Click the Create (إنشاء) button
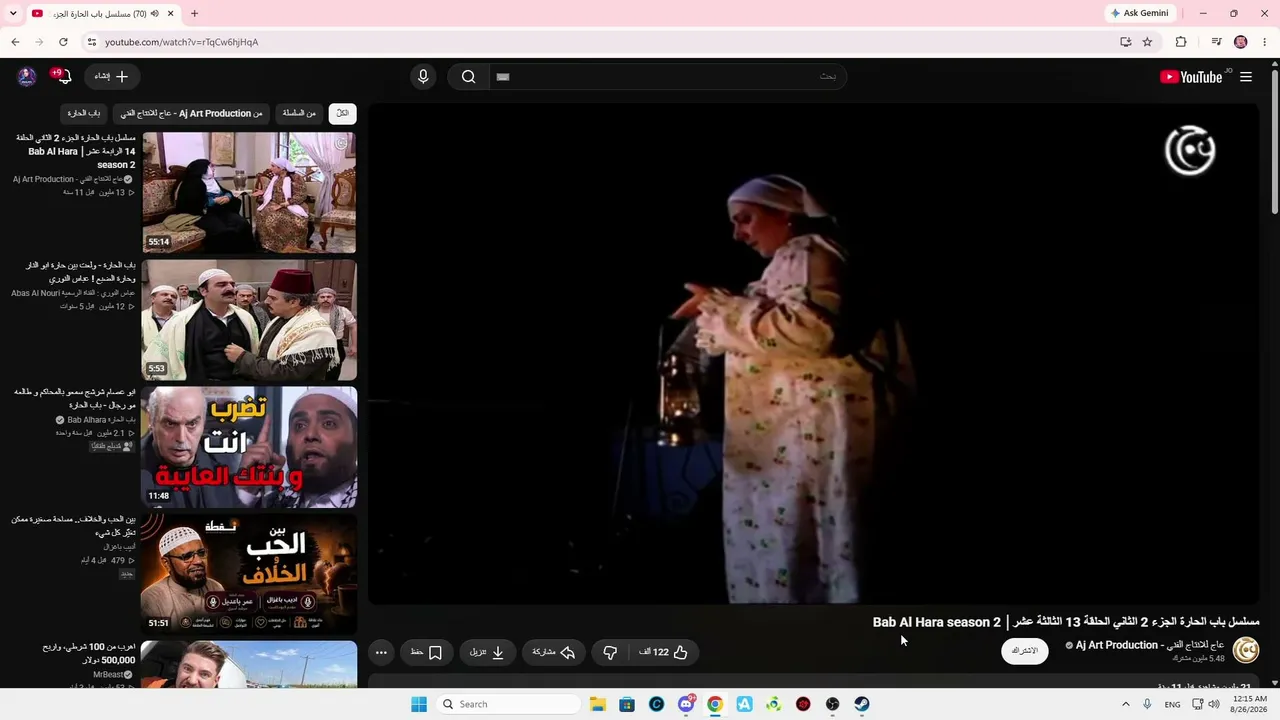Image resolution: width=1280 pixels, height=720 pixels. [x=112, y=77]
